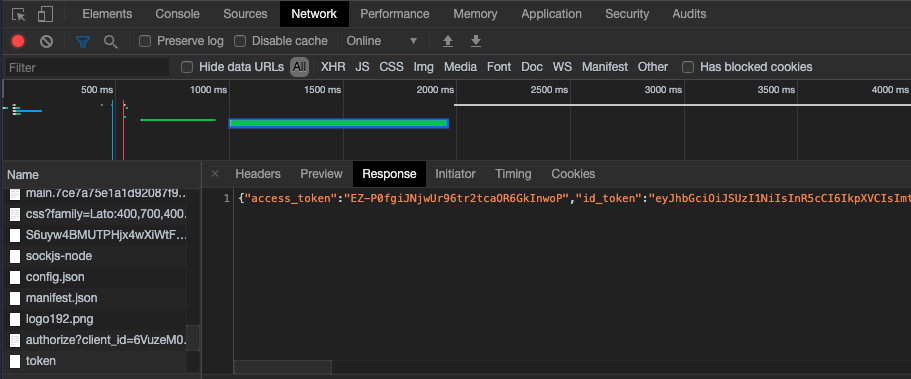911x379 pixels.
Task: Stop recording network log with red button
Action: click(18, 41)
